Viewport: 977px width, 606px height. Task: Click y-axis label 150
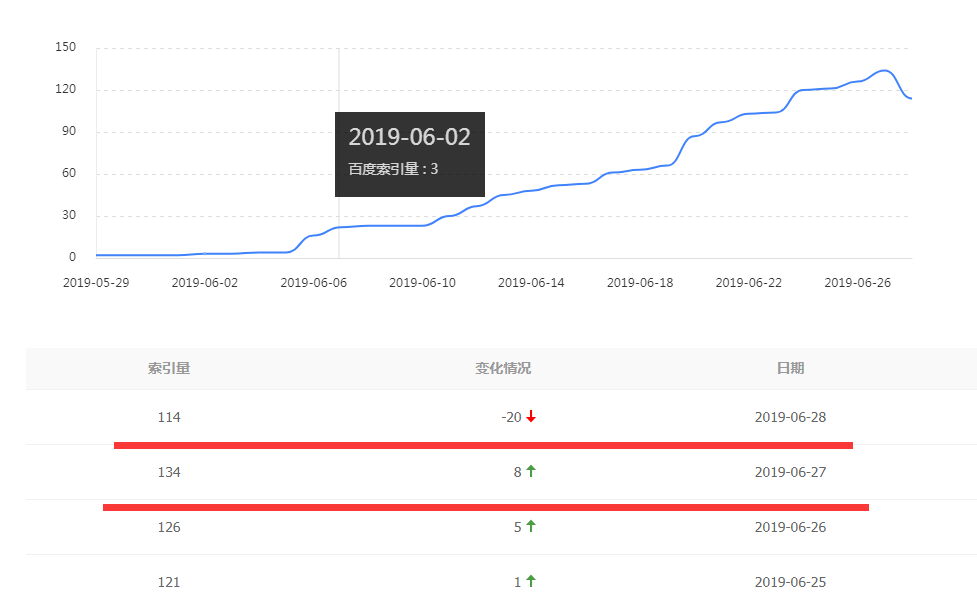tap(65, 47)
